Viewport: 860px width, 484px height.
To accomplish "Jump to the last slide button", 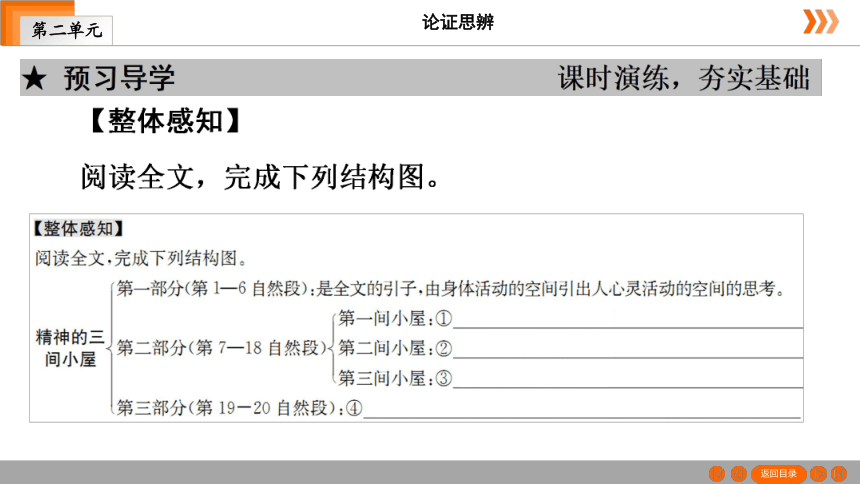I will pos(839,474).
